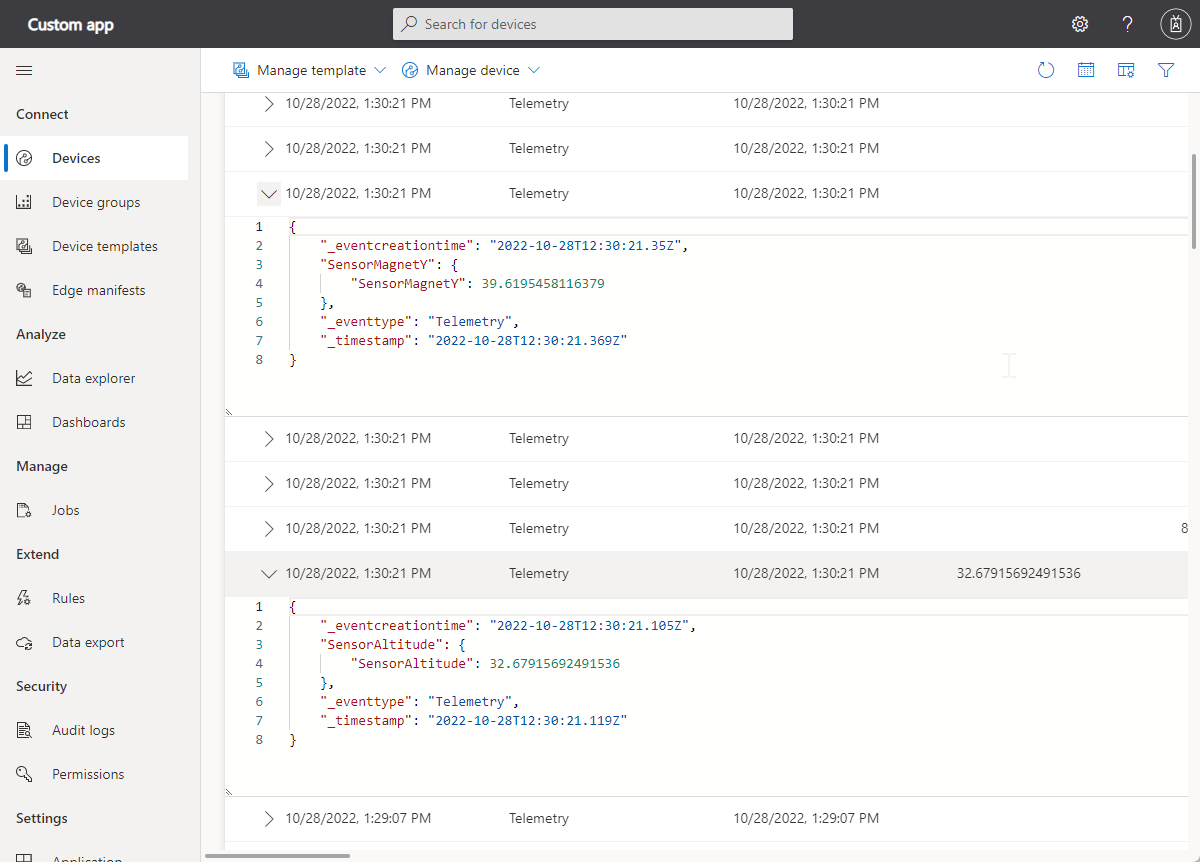Apply a filter to the raw data
Image resolution: width=1200 pixels, height=862 pixels.
pyautogui.click(x=1166, y=70)
